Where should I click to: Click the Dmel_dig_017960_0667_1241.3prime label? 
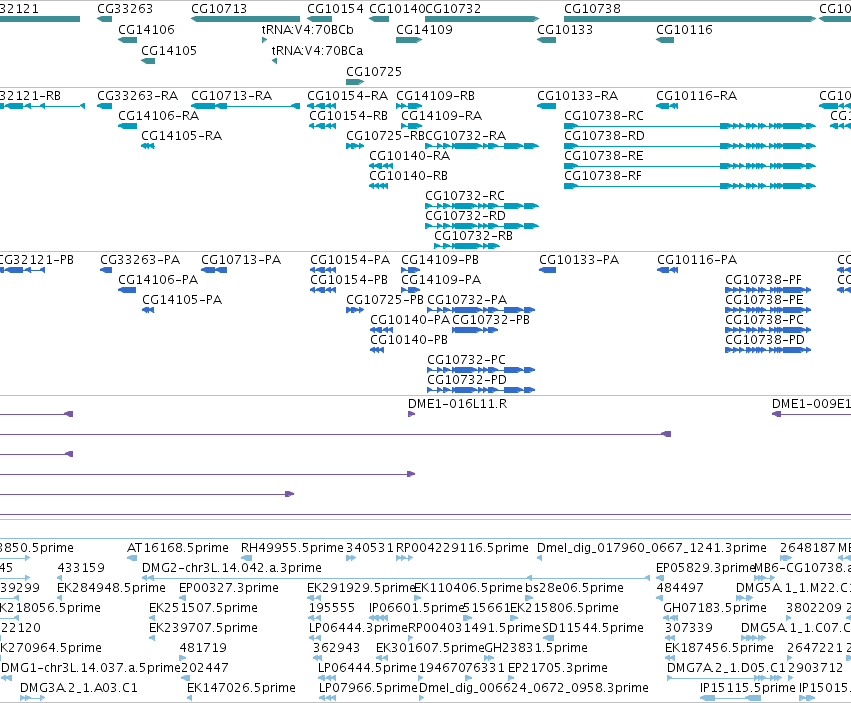pos(652,548)
